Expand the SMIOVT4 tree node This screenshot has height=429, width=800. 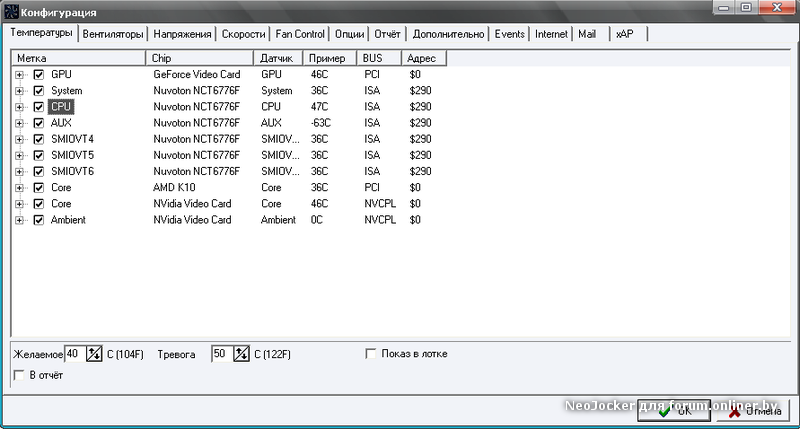pyautogui.click(x=19, y=140)
